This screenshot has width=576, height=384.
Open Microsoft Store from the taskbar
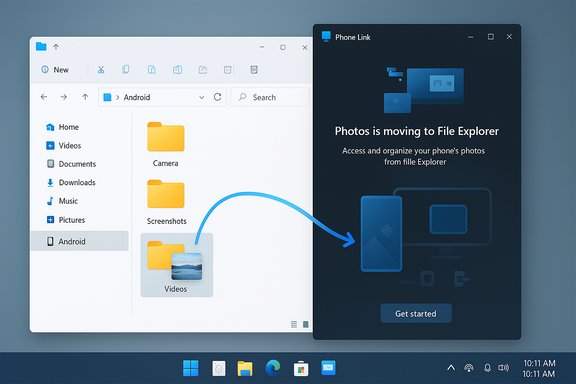[301, 369]
